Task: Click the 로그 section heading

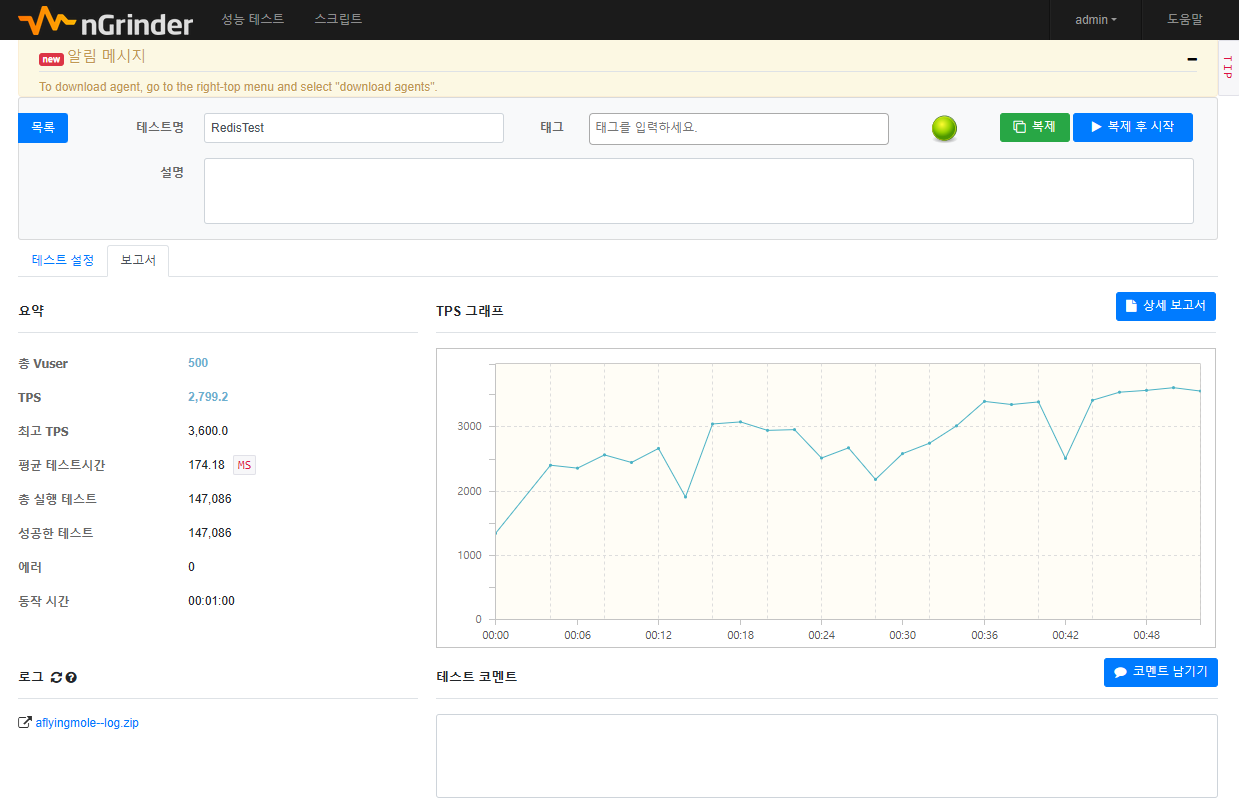Action: point(31,677)
